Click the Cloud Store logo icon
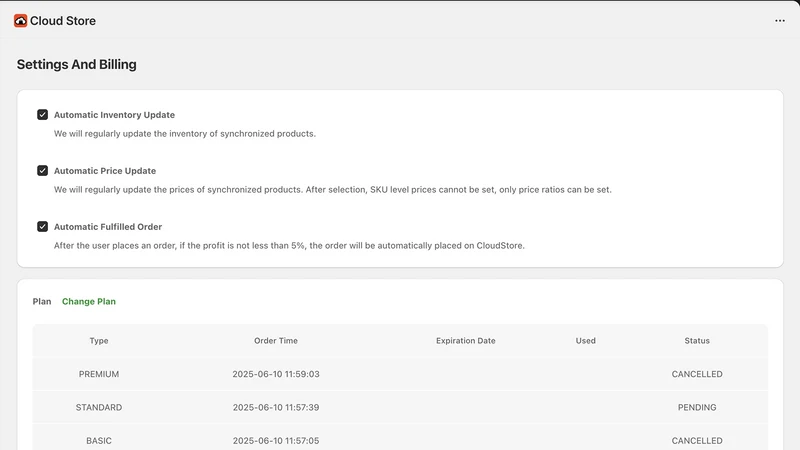 click(20, 20)
